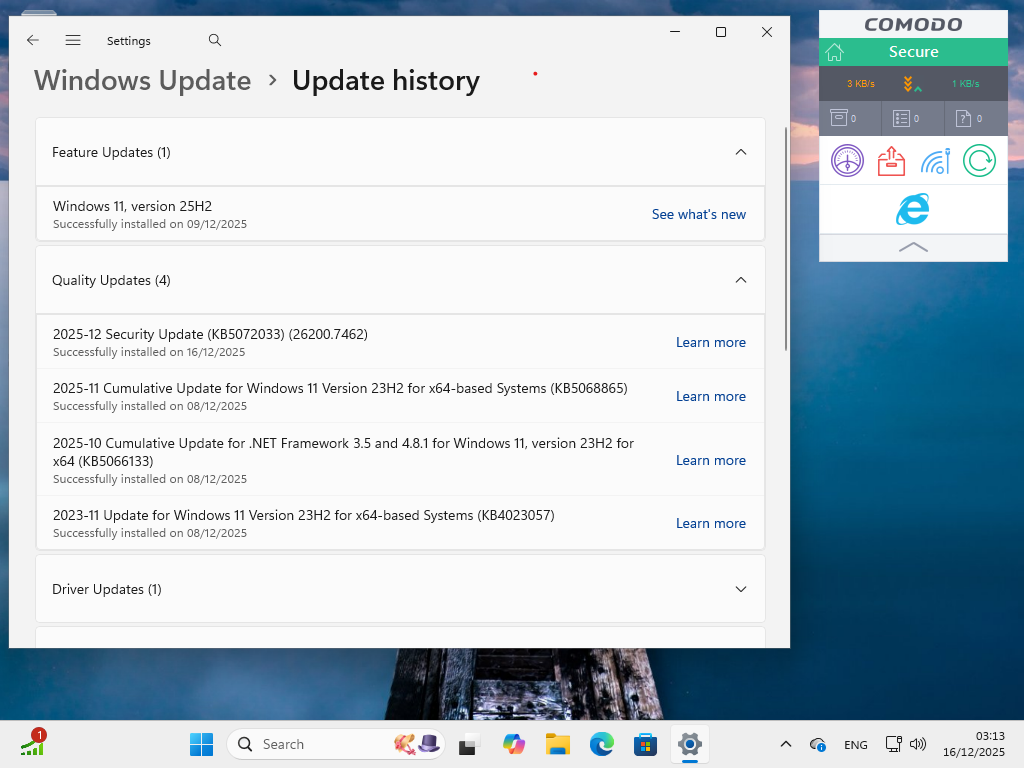Go back with the Settings back arrow

point(33,40)
